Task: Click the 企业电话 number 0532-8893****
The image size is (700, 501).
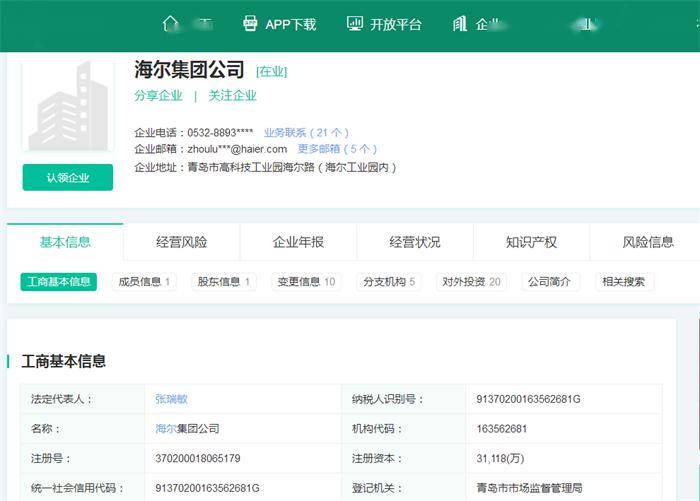Action: tap(220, 133)
